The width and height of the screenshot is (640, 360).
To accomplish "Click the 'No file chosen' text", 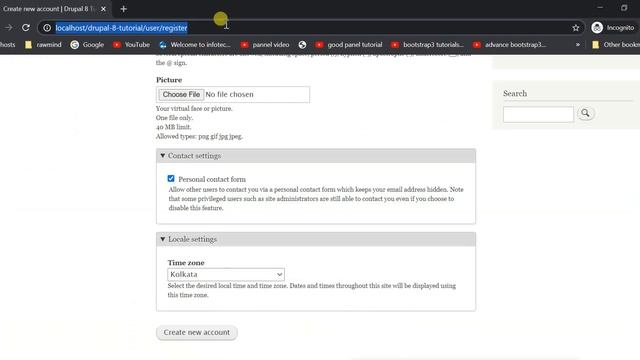I will 229,94.
